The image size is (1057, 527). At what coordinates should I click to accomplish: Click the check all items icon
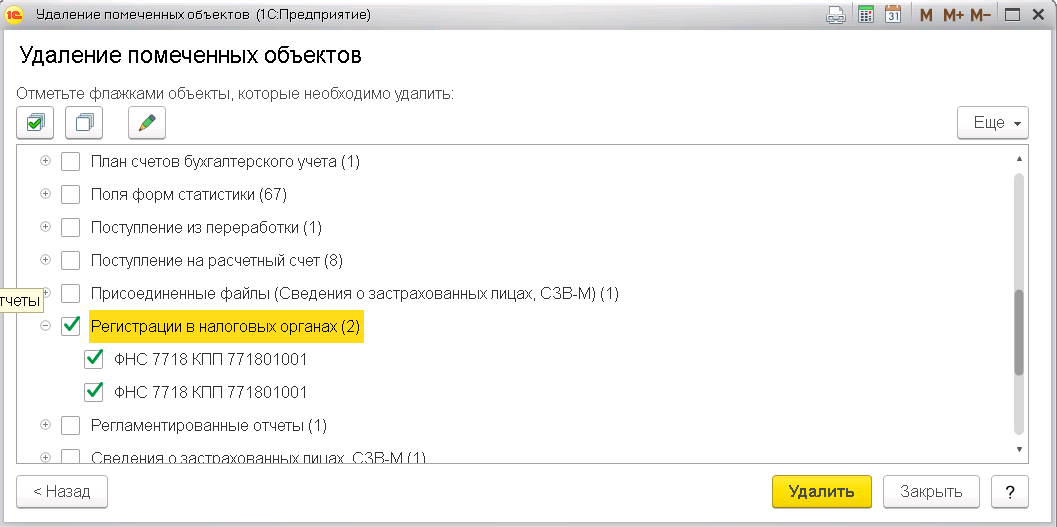(x=35, y=123)
